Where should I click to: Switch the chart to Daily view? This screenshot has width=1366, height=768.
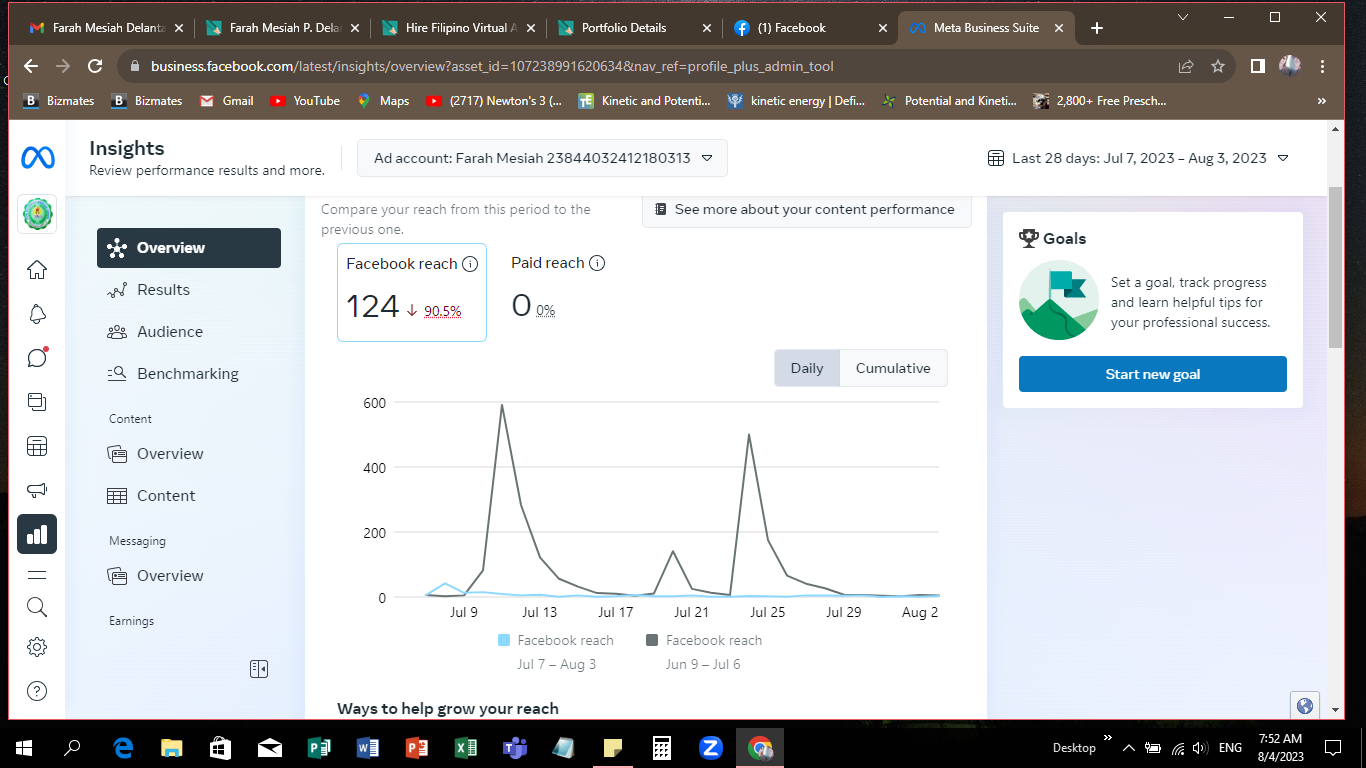[807, 368]
